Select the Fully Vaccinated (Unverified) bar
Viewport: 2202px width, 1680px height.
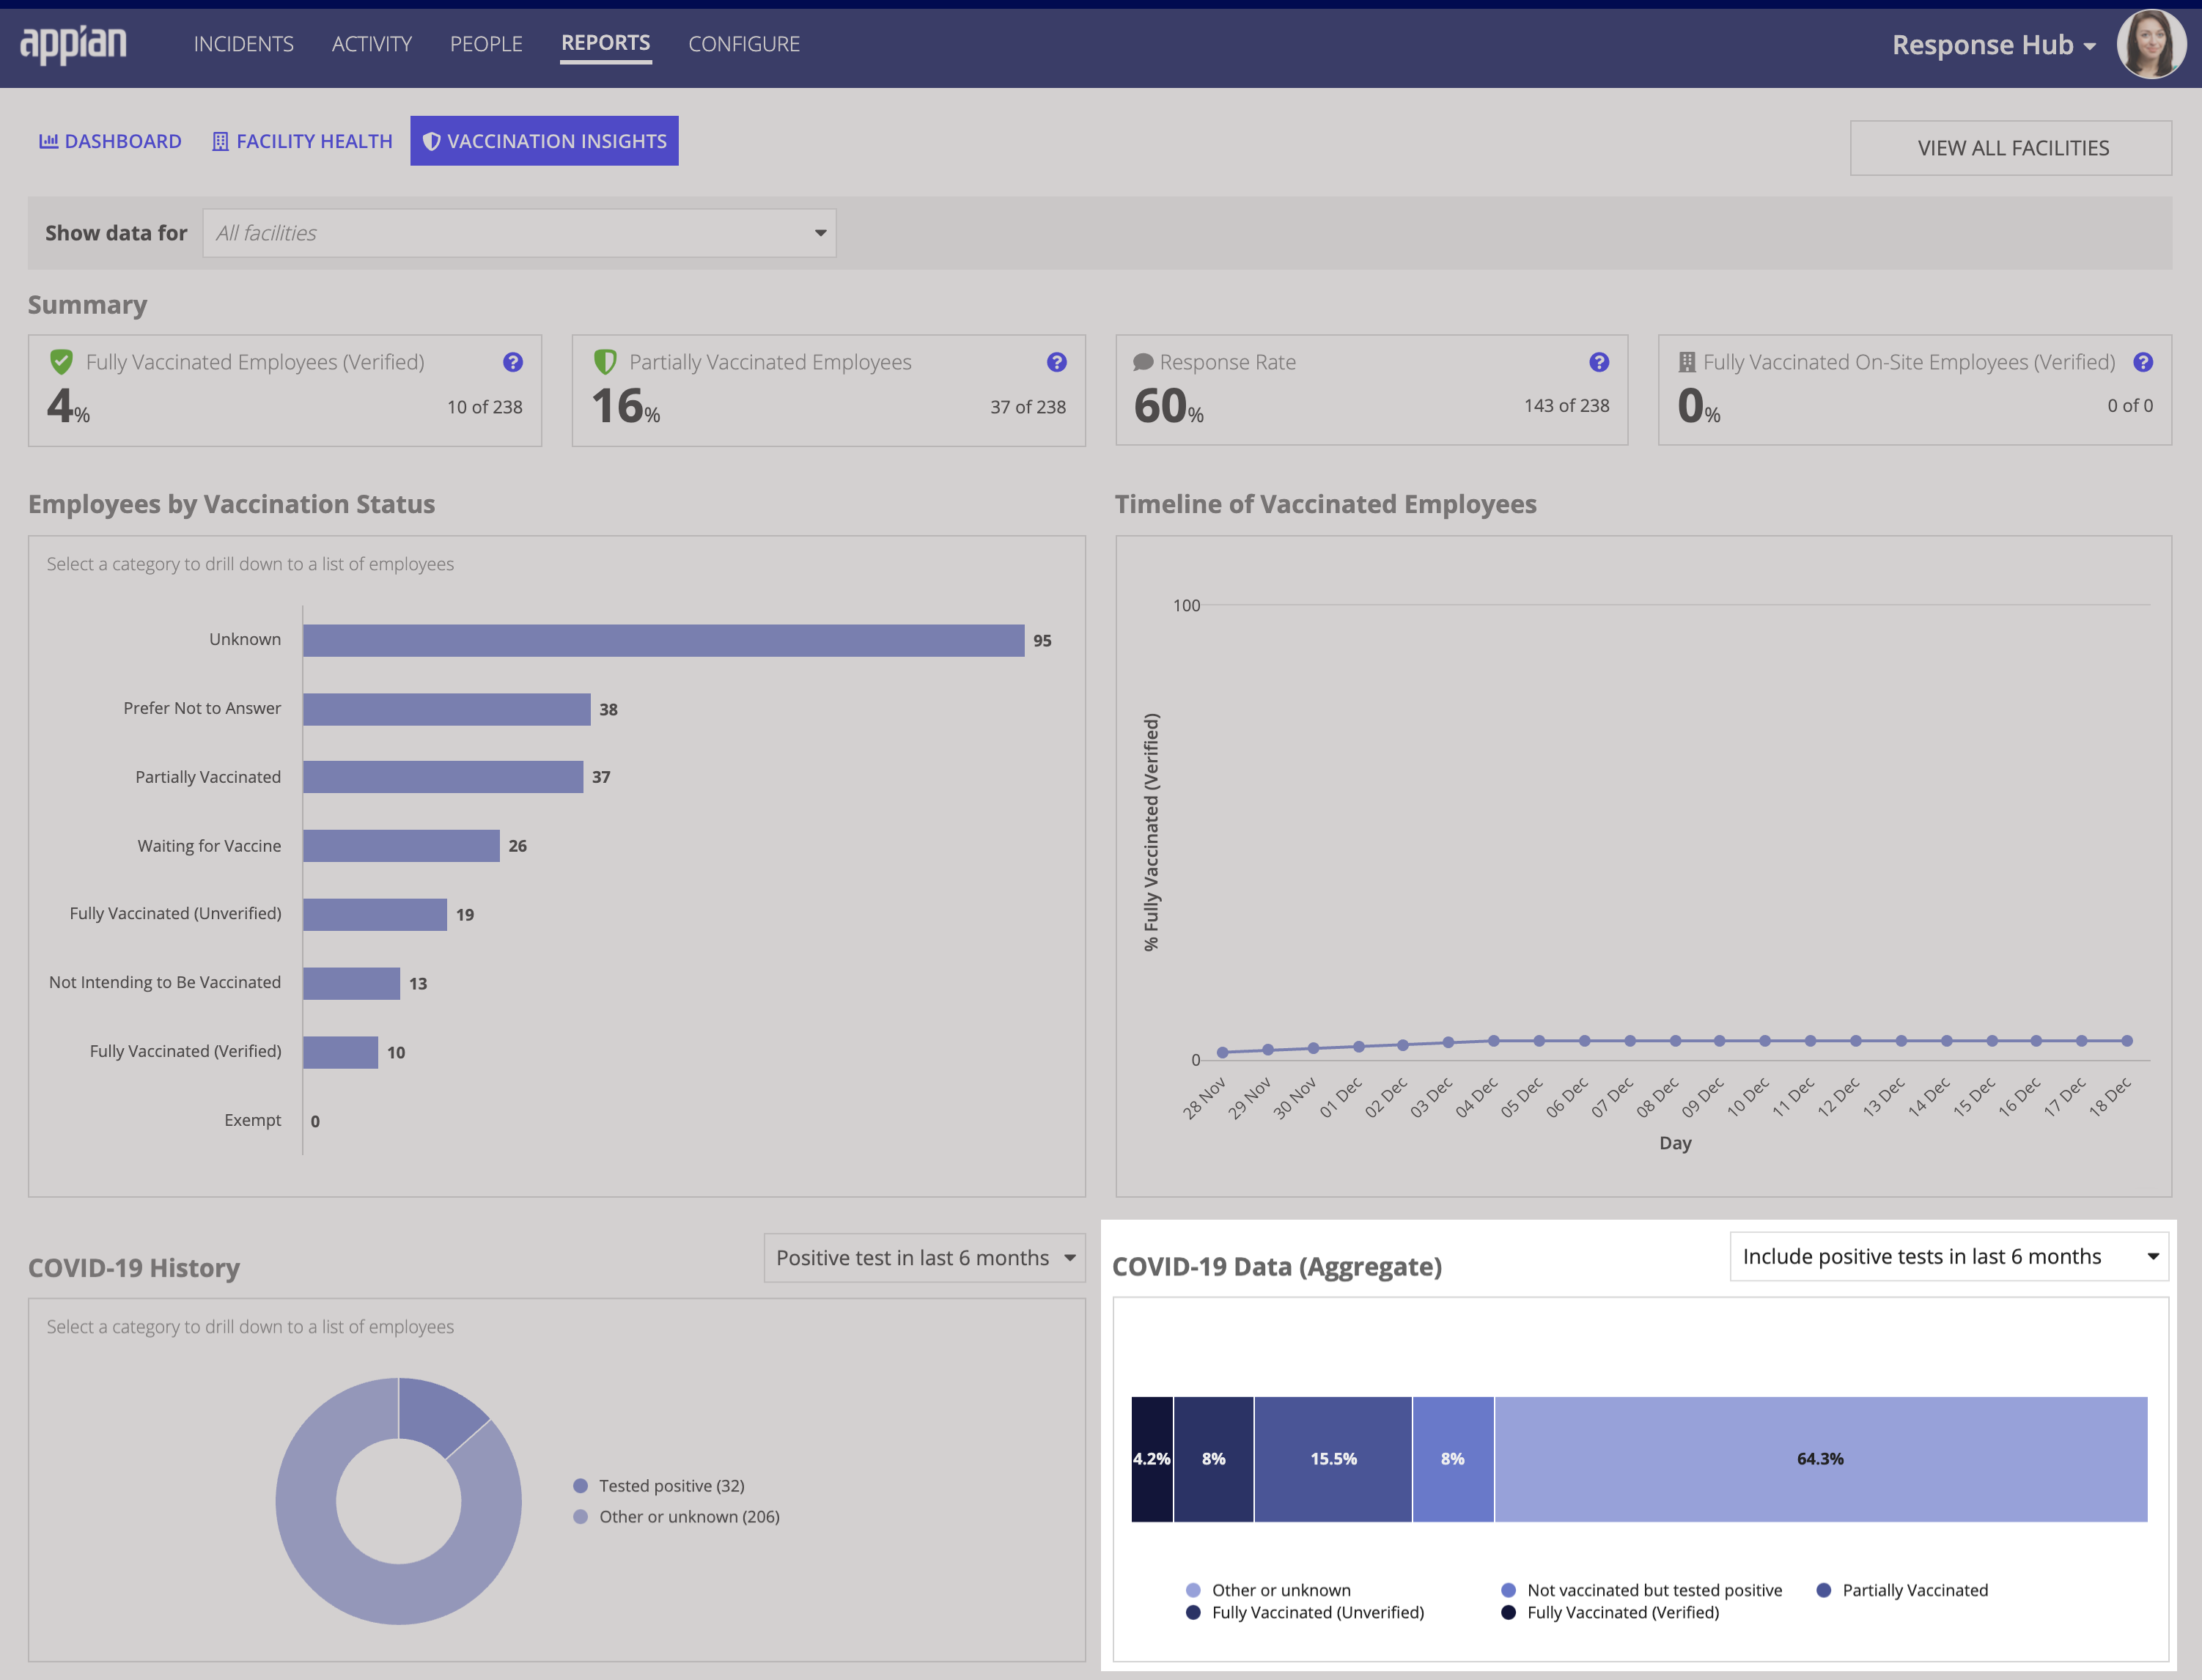pyautogui.click(x=374, y=914)
